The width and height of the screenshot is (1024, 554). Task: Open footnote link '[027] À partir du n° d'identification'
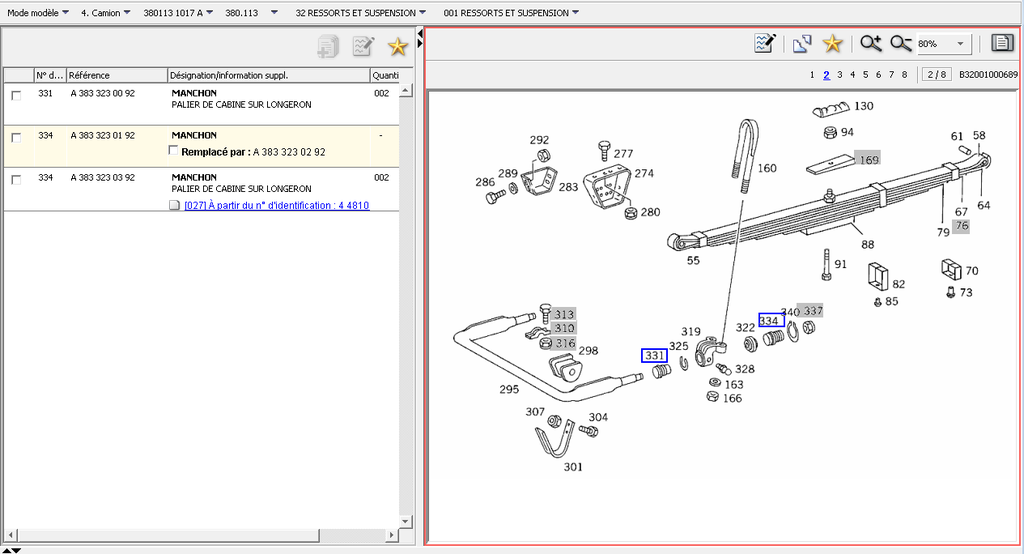pos(276,206)
